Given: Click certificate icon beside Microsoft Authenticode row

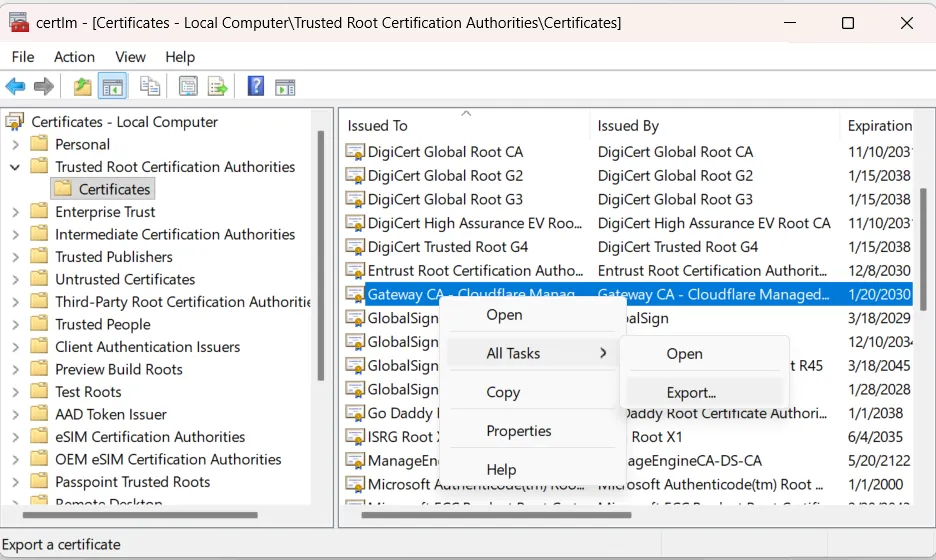Looking at the screenshot, I should (355, 484).
